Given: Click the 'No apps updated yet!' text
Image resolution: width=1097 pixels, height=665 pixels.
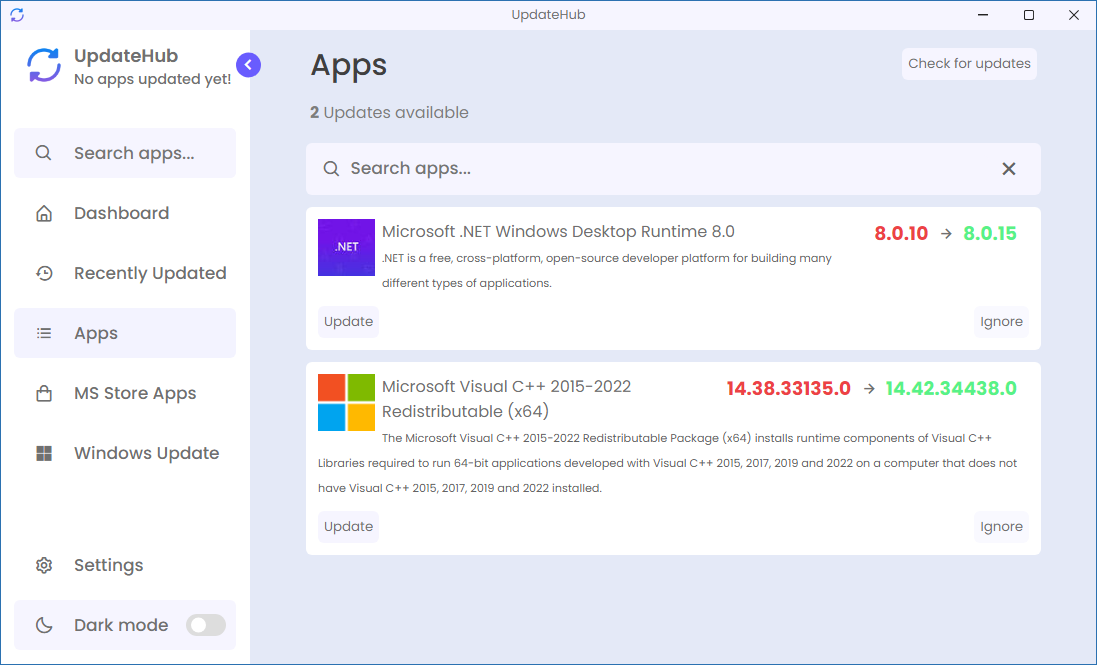Looking at the screenshot, I should pyautogui.click(x=153, y=79).
